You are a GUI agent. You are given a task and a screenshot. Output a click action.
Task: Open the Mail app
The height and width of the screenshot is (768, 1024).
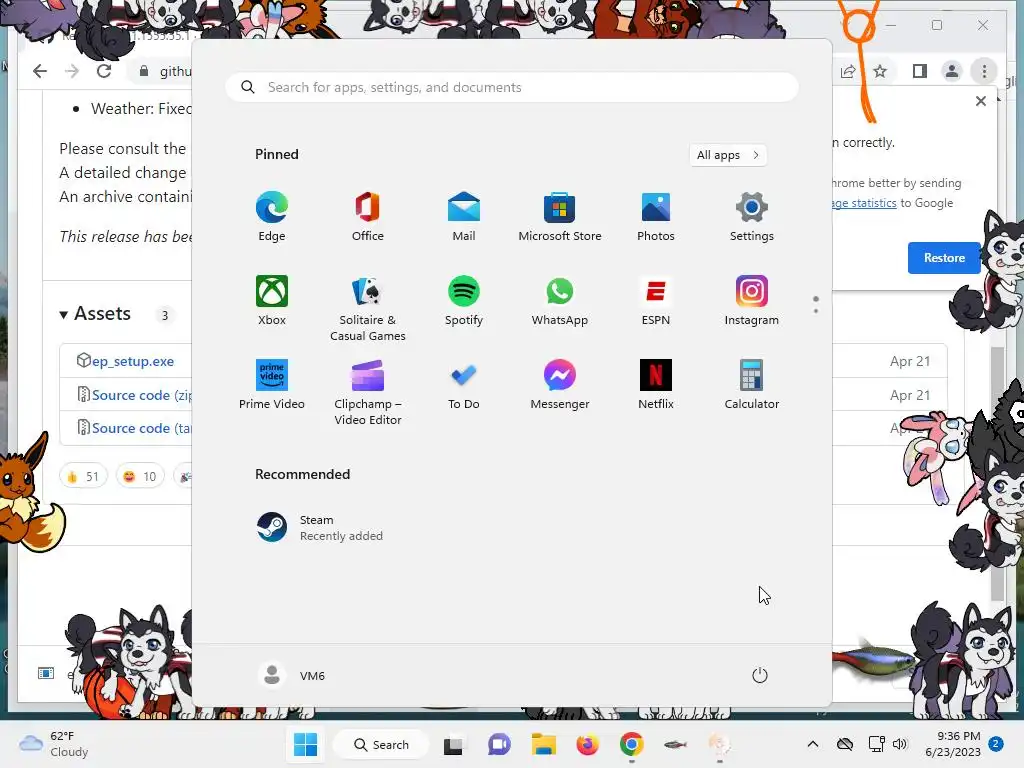(x=464, y=217)
